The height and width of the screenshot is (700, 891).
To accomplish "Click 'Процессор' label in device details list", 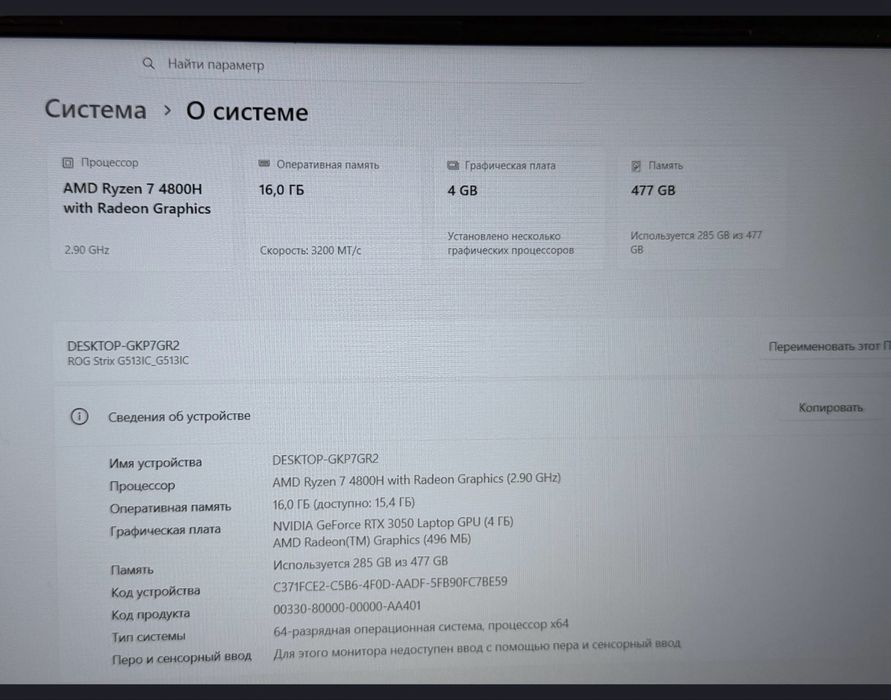I will click(142, 486).
